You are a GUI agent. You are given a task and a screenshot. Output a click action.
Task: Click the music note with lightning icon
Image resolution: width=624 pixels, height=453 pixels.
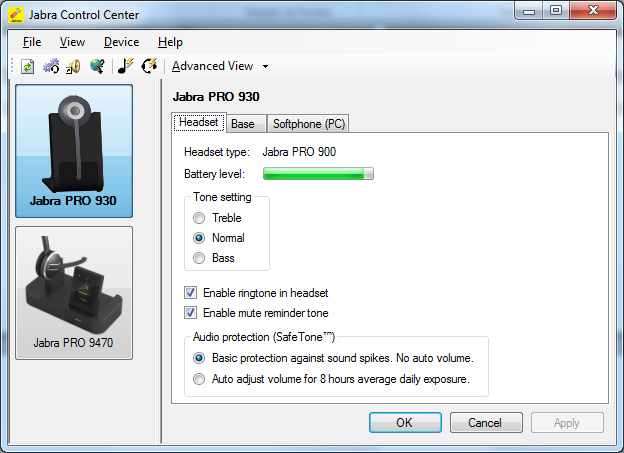[x=126, y=66]
